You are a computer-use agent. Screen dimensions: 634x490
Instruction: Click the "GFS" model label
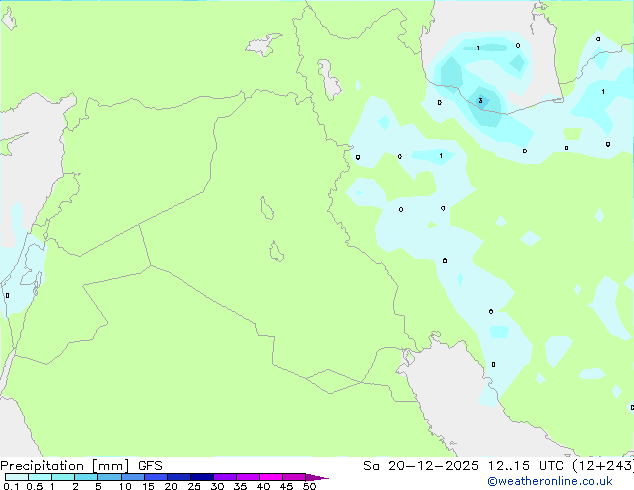coord(150,466)
